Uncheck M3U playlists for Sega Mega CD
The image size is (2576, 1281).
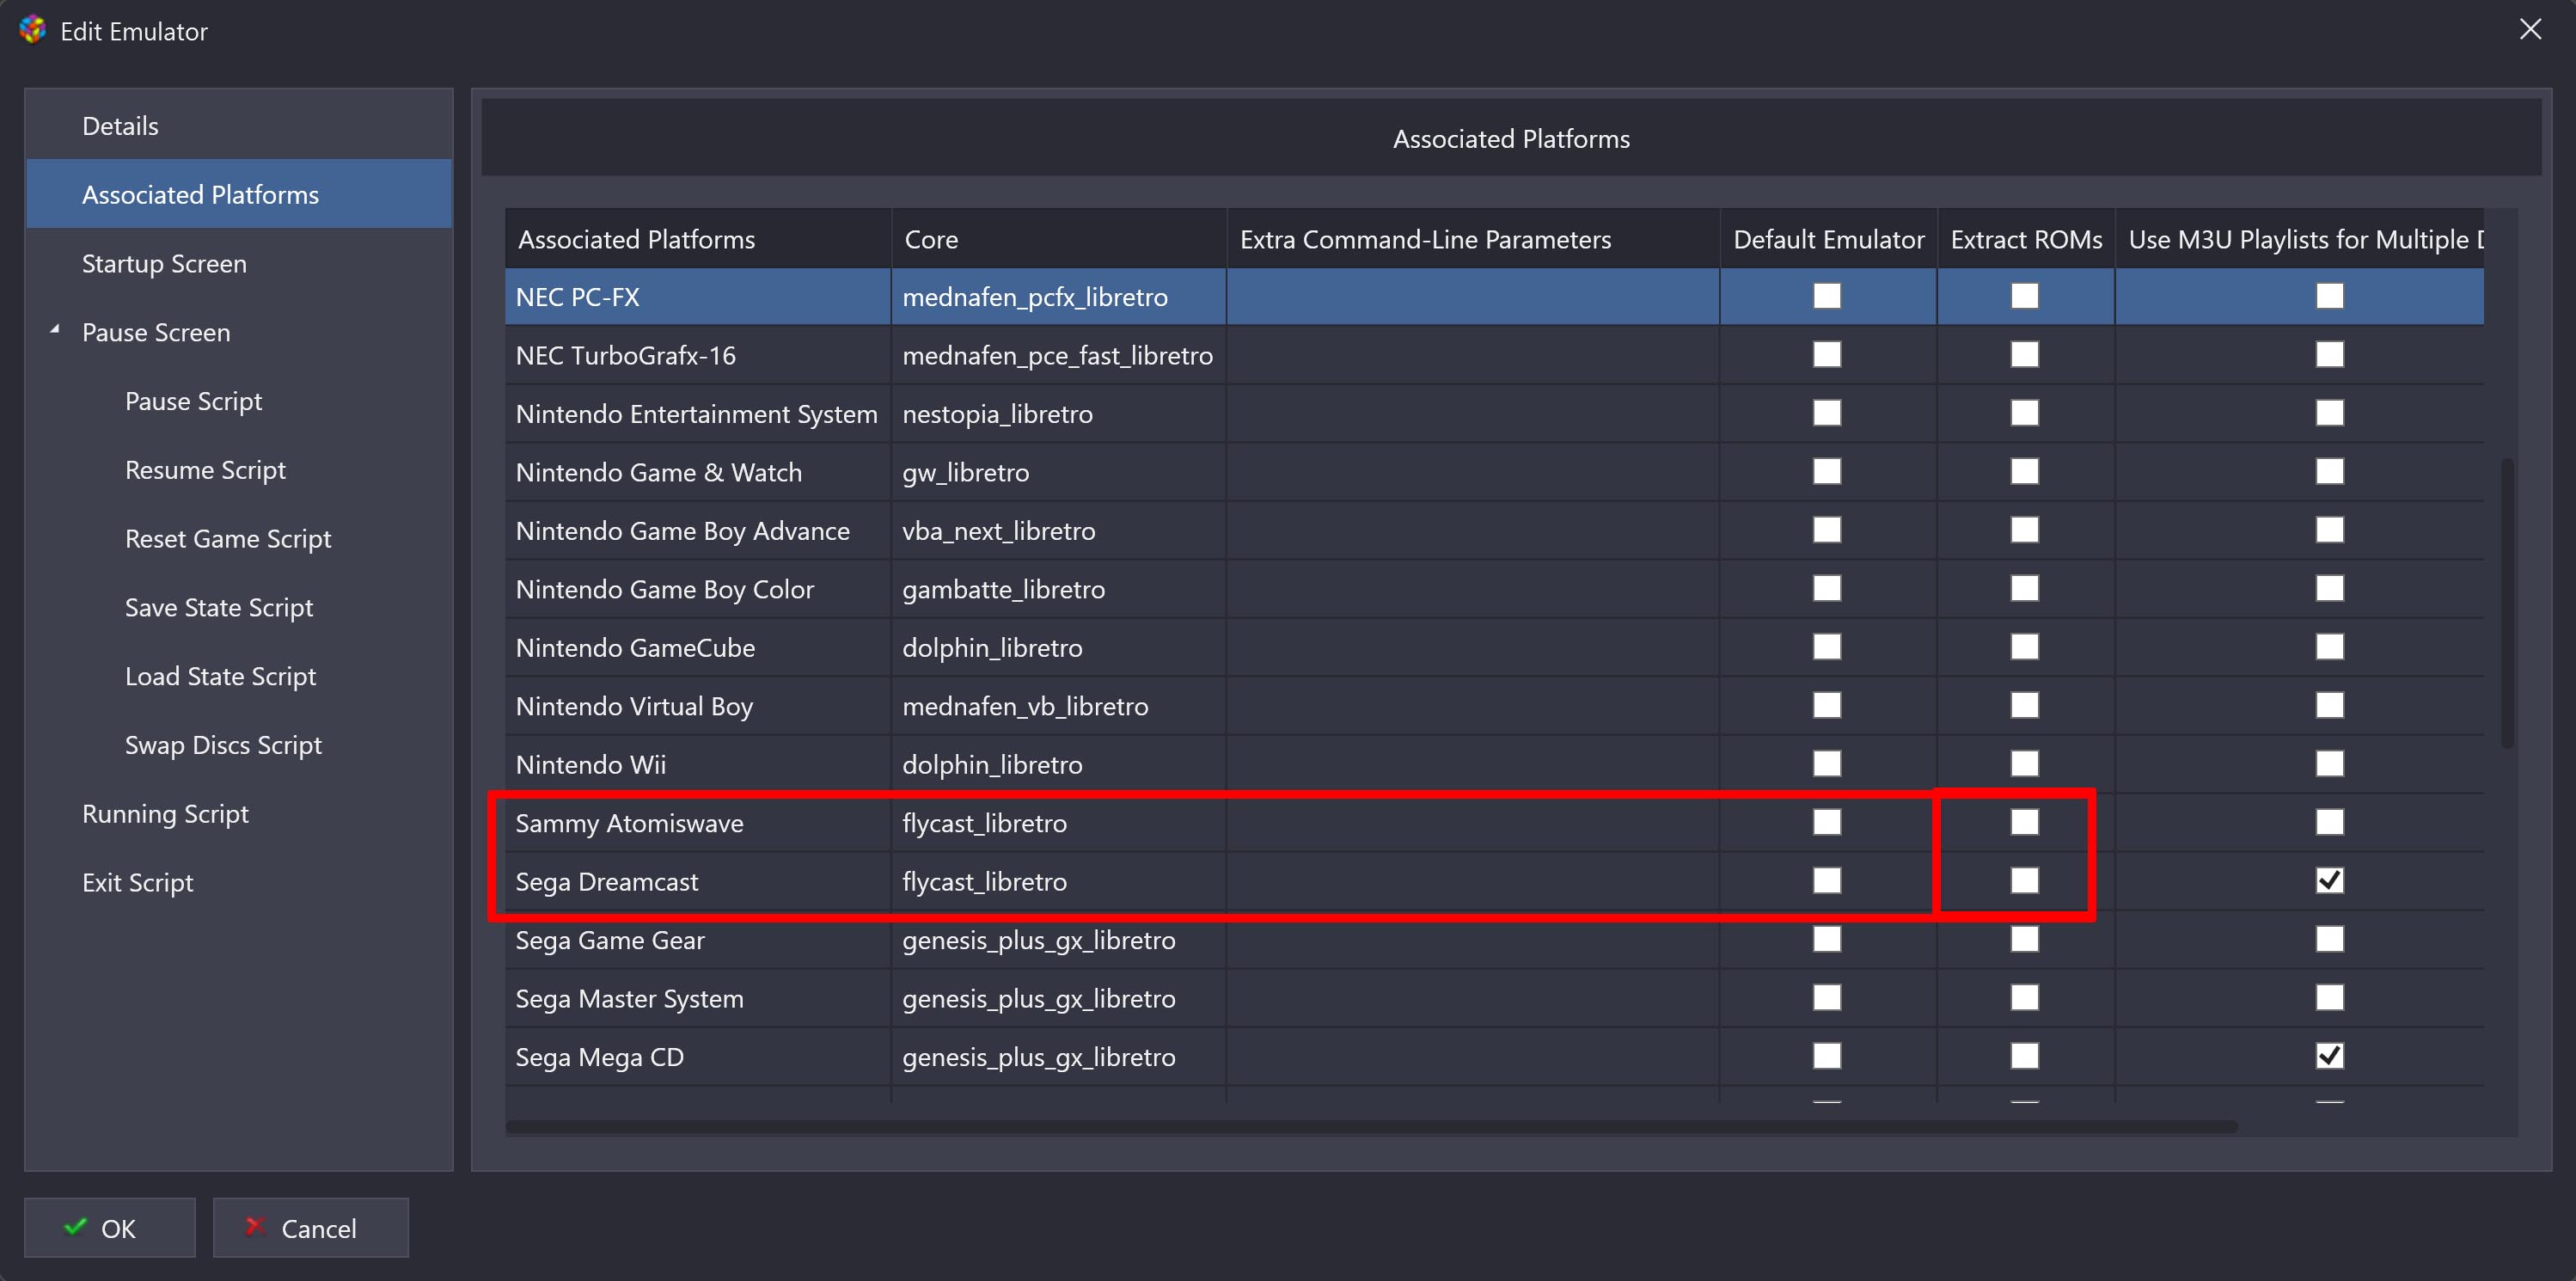[x=2330, y=1056]
